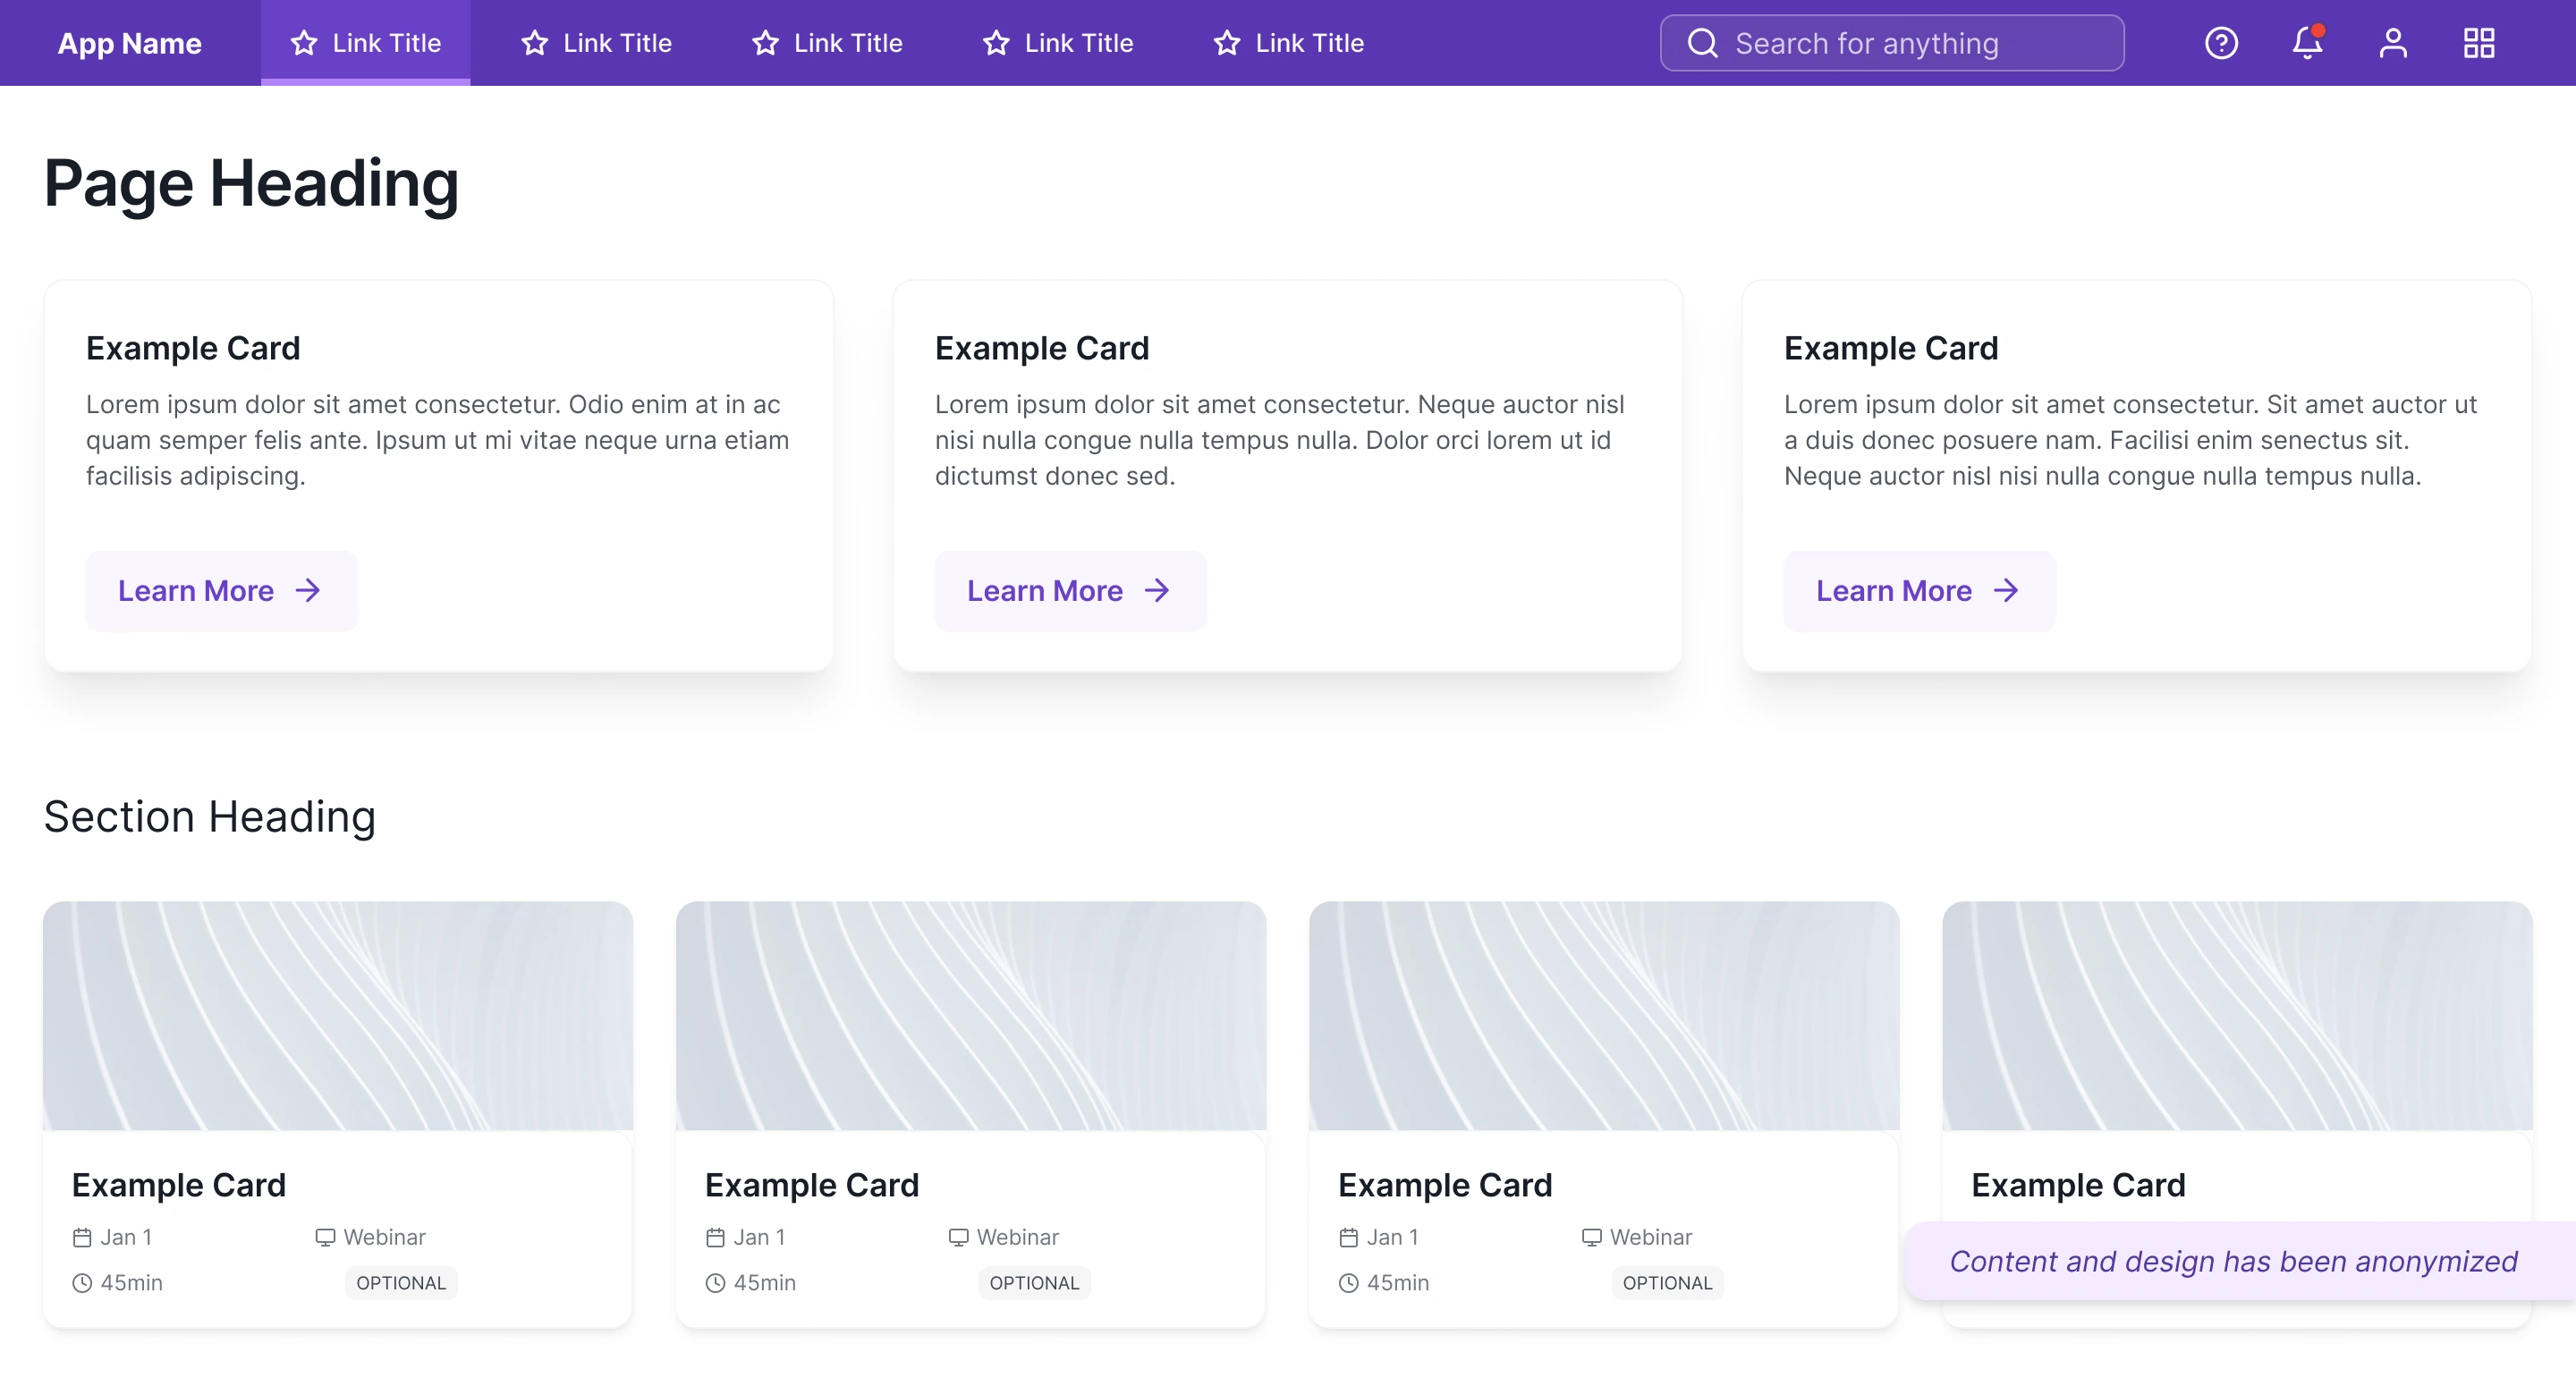Open the user profile icon
This screenshot has height=1386, width=2576.
click(2393, 43)
